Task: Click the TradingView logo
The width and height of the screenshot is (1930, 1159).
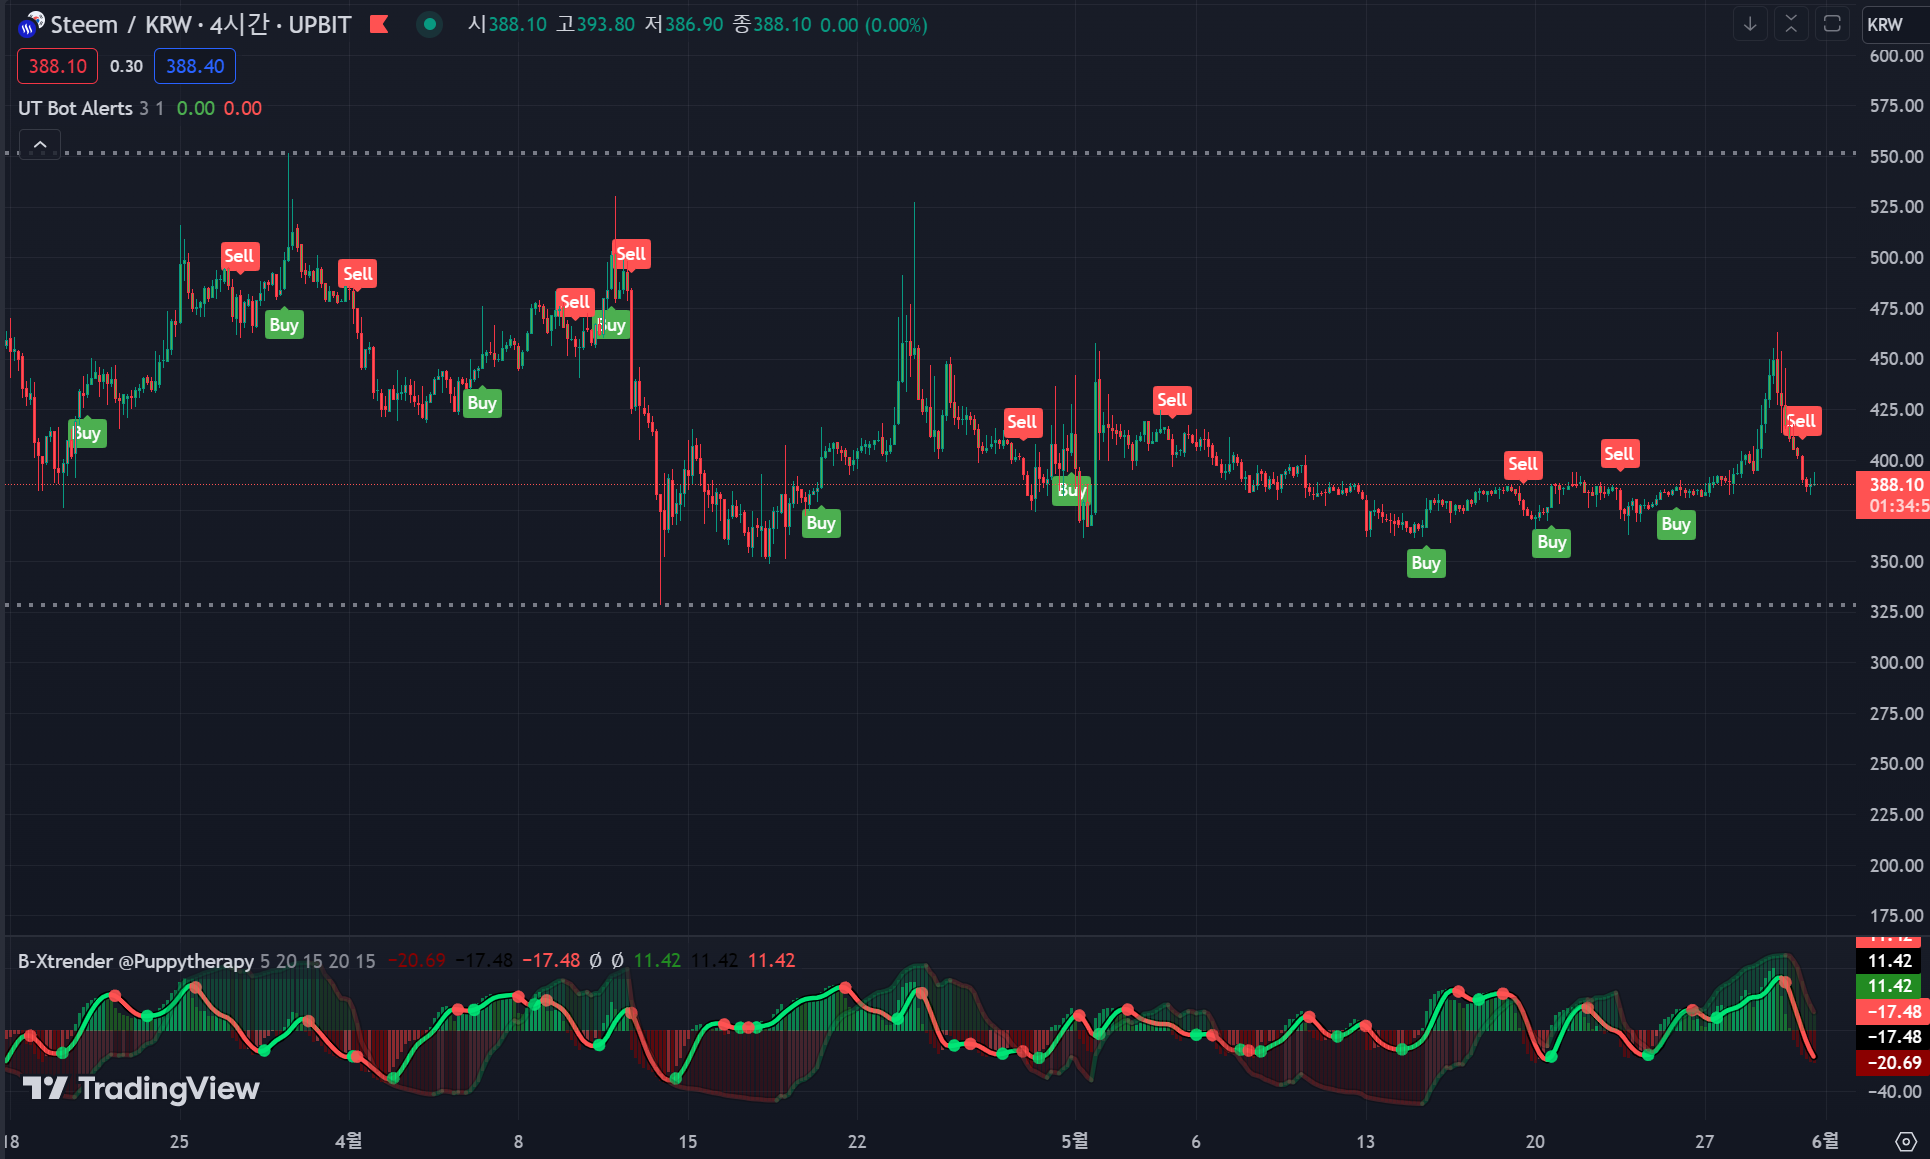Action: click(141, 1088)
